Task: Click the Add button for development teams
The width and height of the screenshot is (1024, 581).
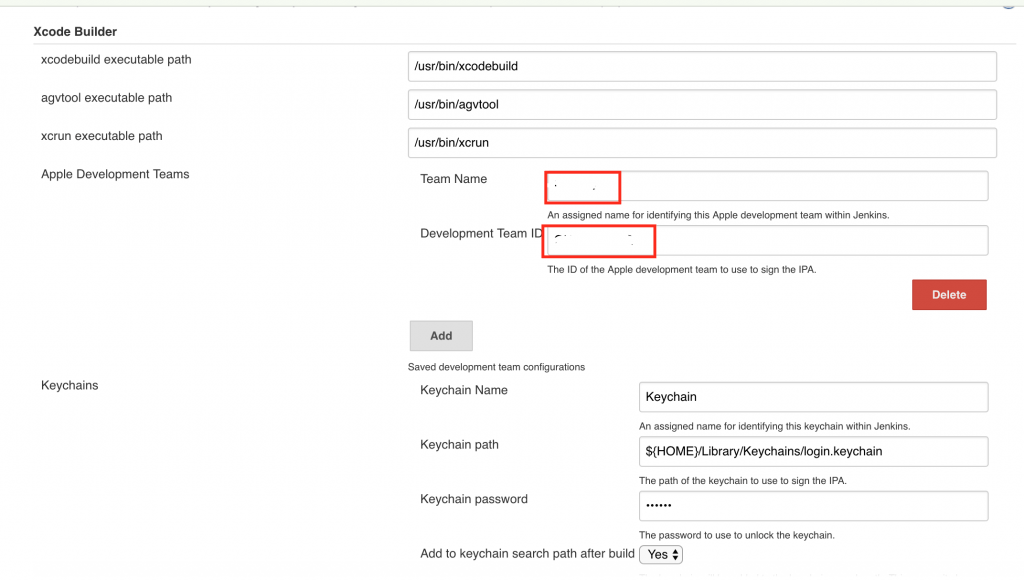Action: click(x=441, y=336)
